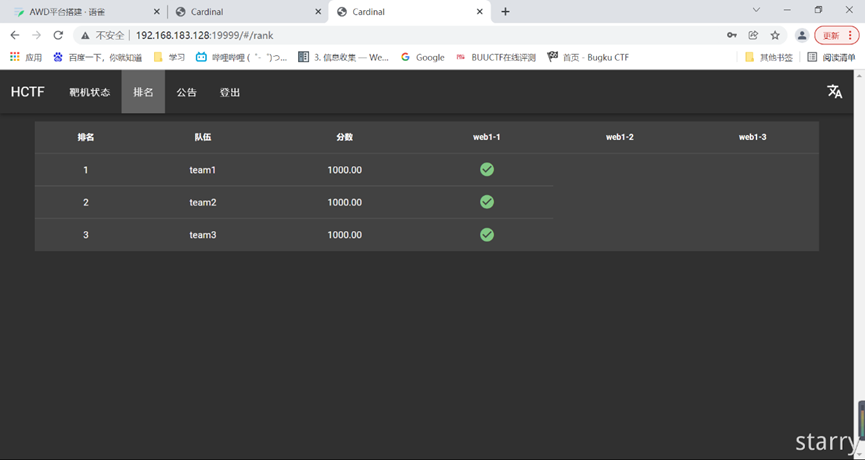Click rank number 3 cell

86,235
